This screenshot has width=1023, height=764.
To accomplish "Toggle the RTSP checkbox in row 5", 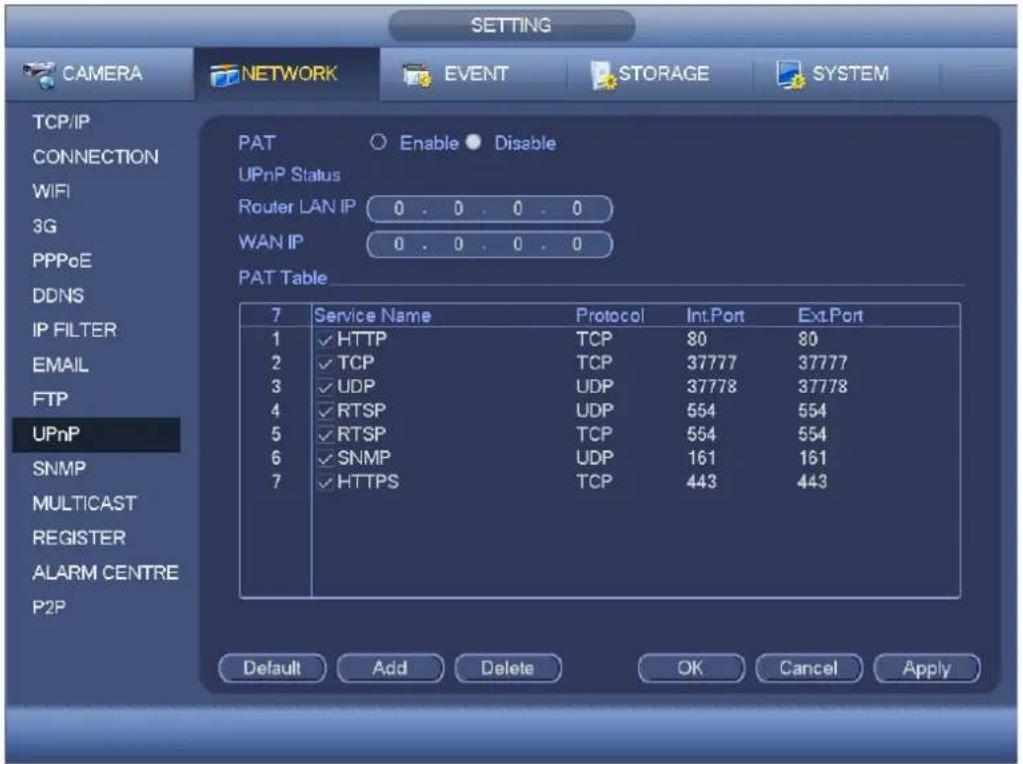I will pos(326,435).
